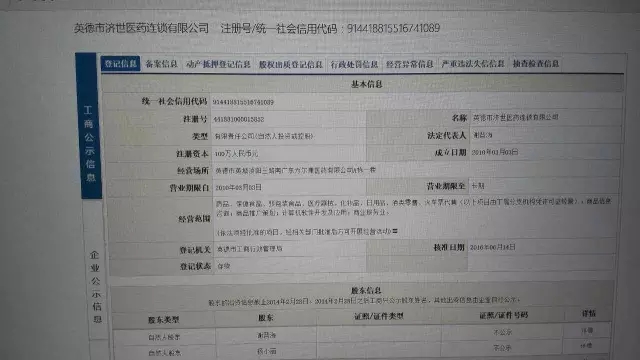
Task: Select the 严重违法失信信息 tab
Action: click(x=473, y=64)
